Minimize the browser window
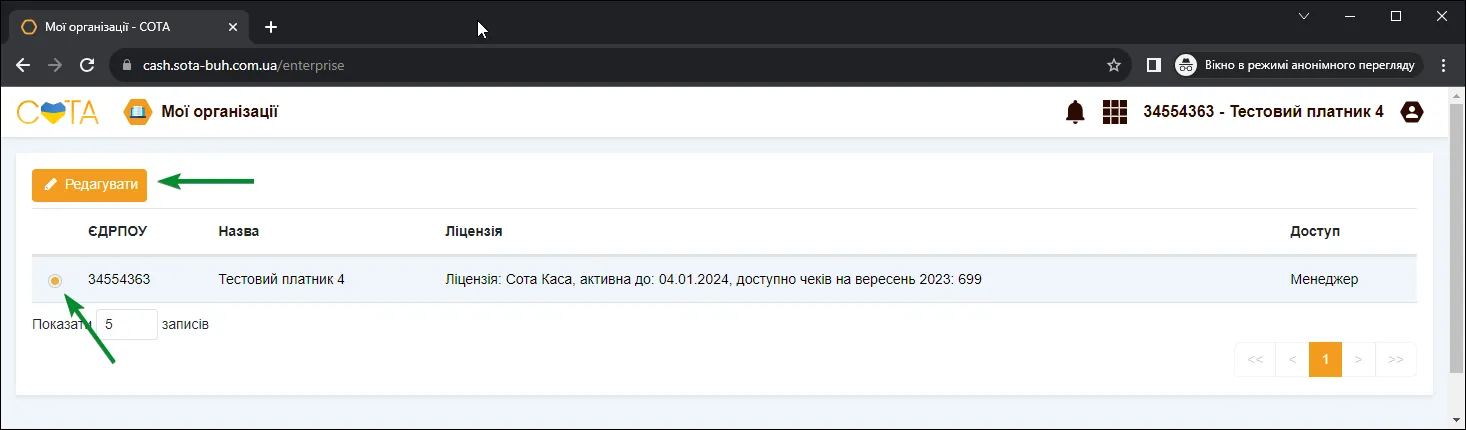This screenshot has width=1466, height=430. 1350,16
